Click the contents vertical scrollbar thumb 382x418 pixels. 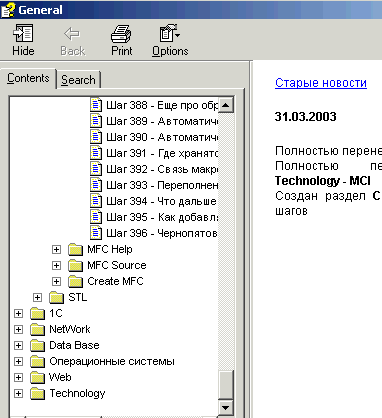point(226,384)
